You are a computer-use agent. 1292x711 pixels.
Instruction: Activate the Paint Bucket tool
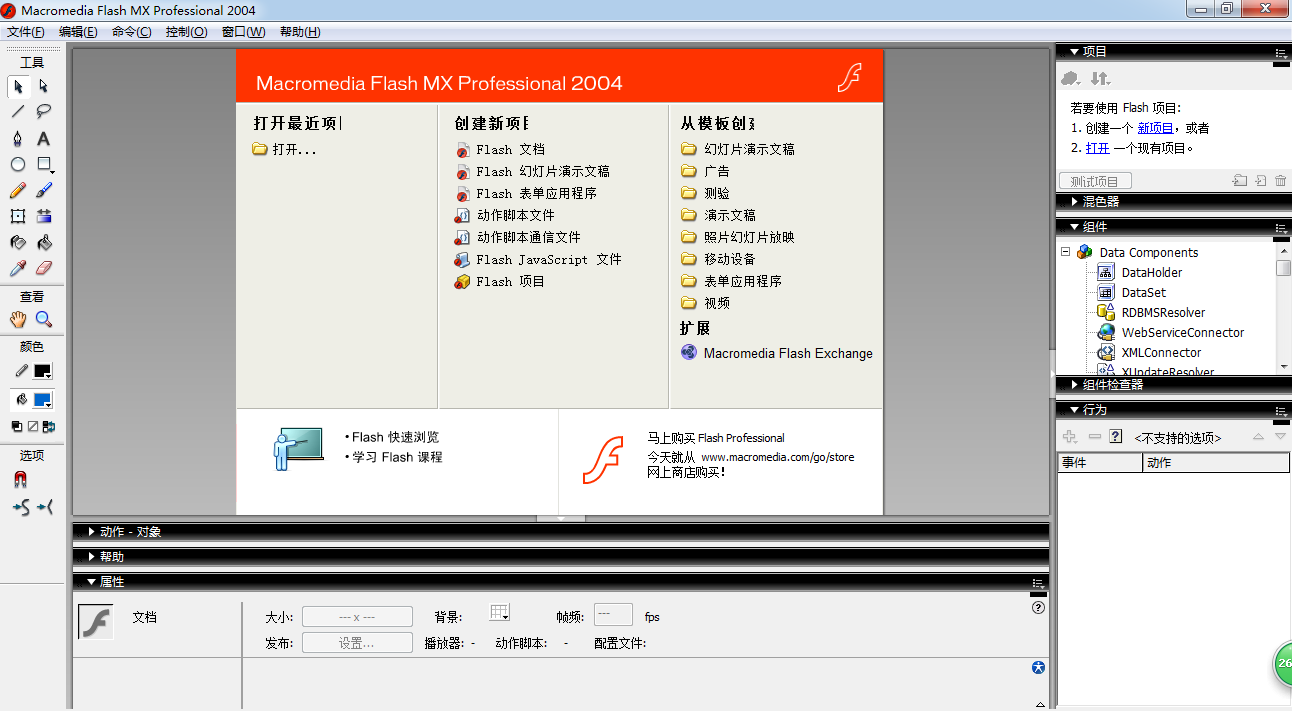point(44,242)
